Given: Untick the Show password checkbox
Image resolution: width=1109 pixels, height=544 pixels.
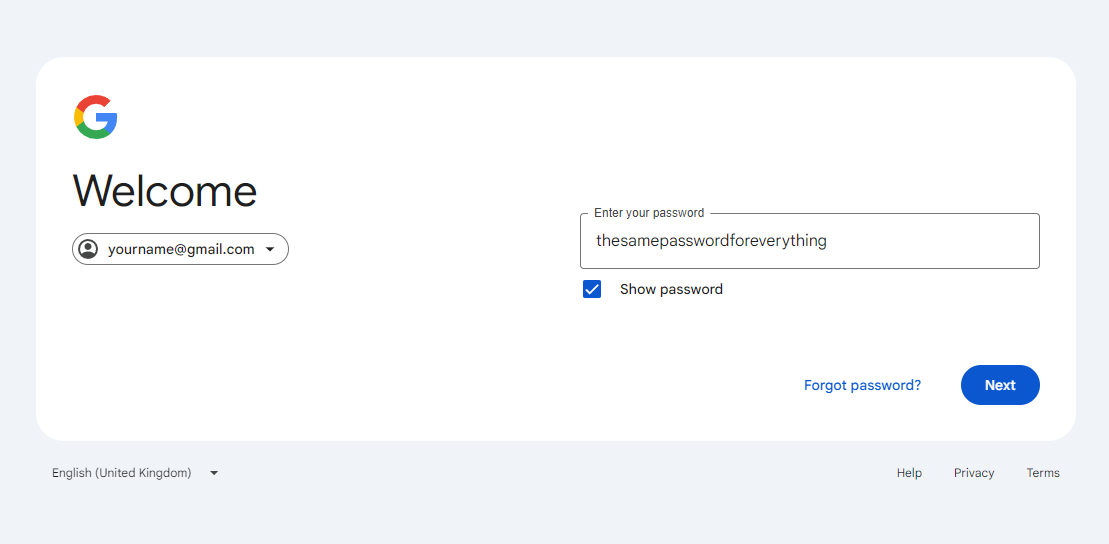Looking at the screenshot, I should pyautogui.click(x=592, y=289).
